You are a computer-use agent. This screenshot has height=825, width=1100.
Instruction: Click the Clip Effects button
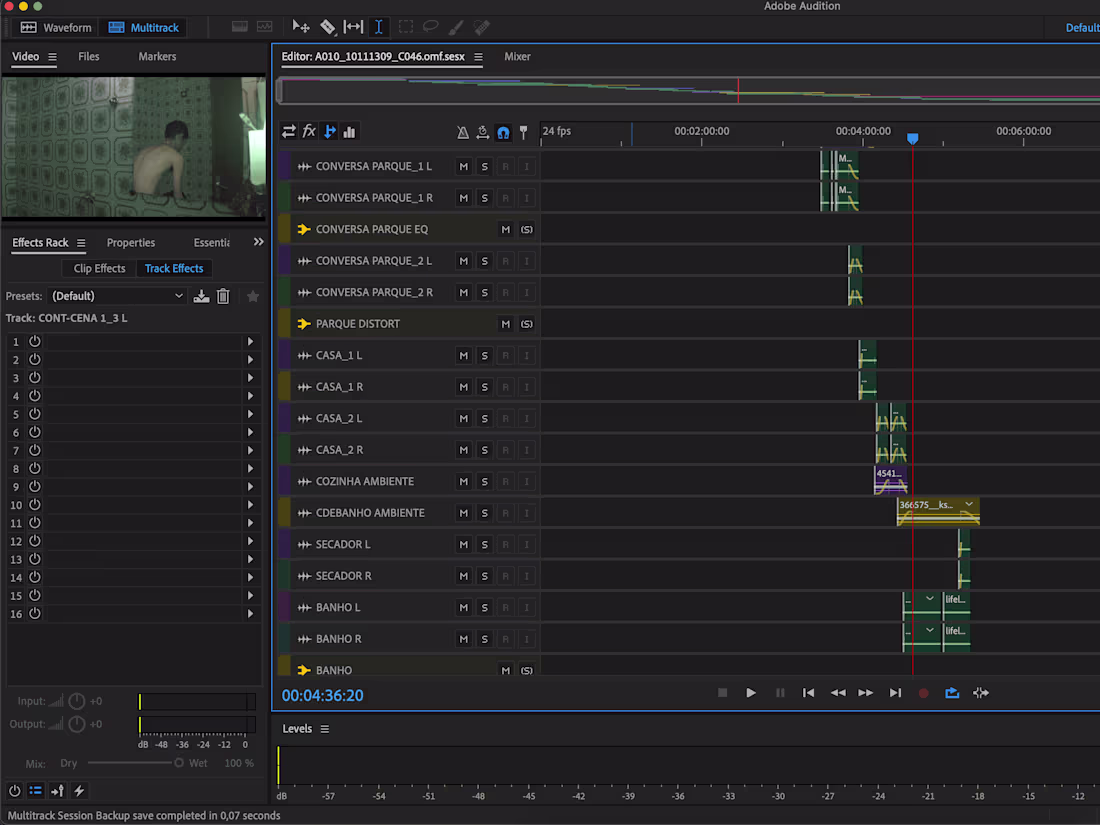click(98, 268)
